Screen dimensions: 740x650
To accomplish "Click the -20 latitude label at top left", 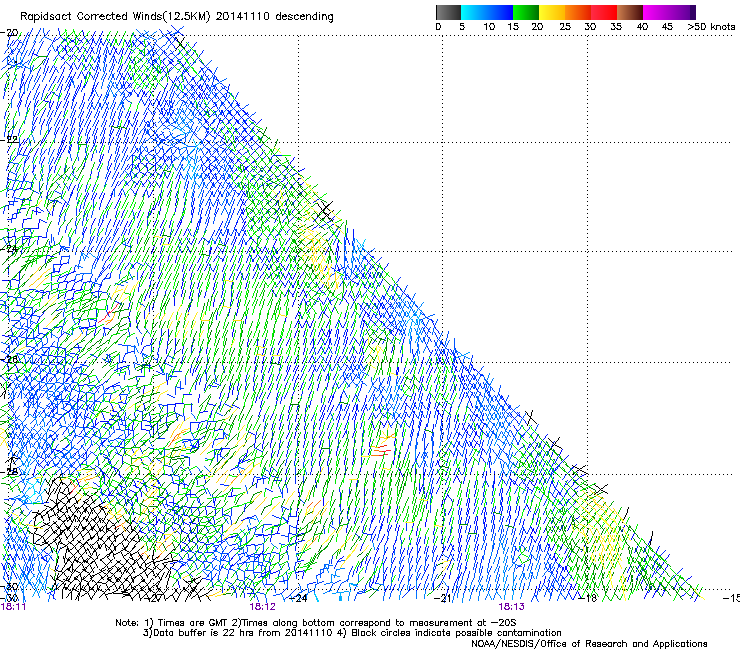I will 9,33.
